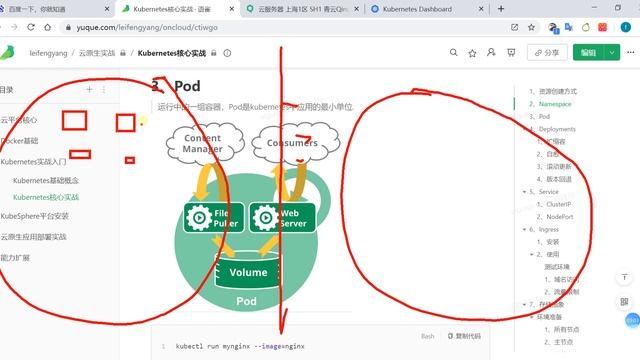640x360 pixels.
Task: Open the dropdown arrow next to 编辑
Action: pyautogui.click(x=612, y=52)
